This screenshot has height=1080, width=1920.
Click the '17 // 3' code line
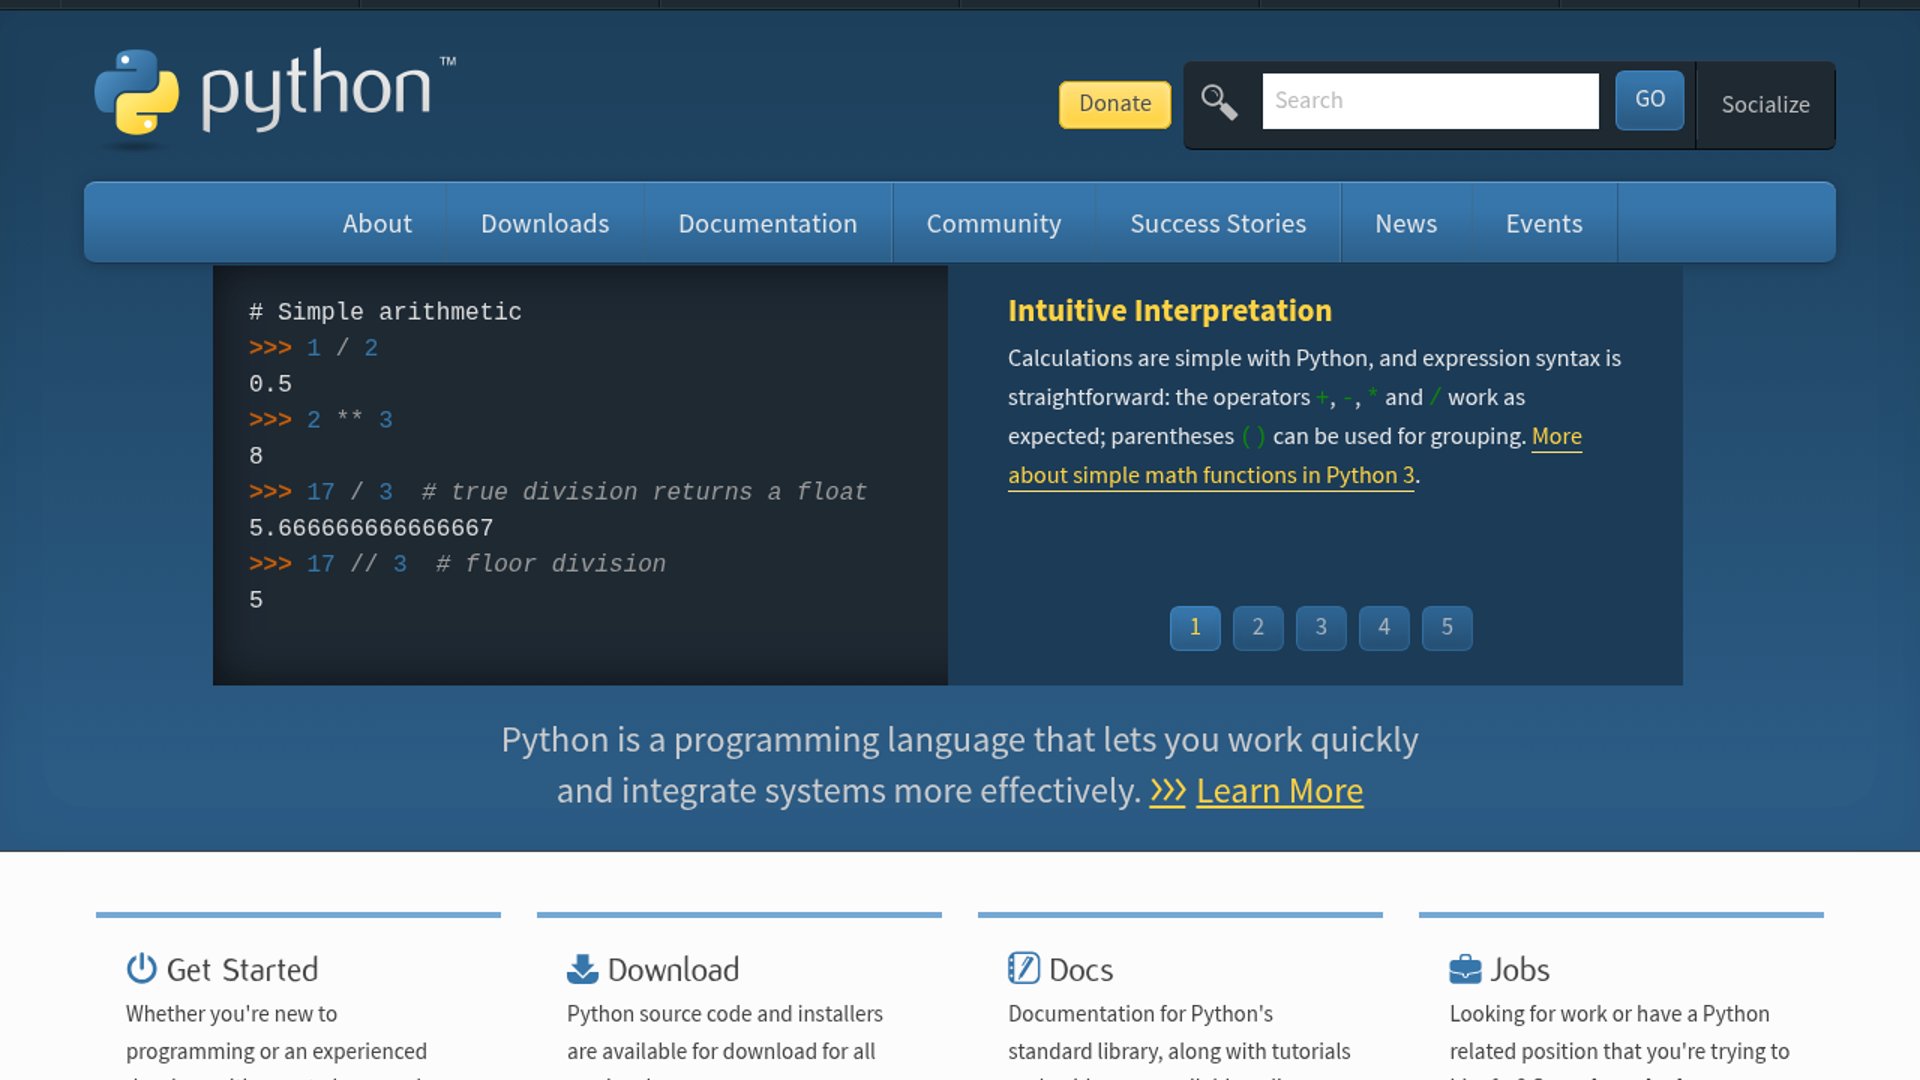[457, 564]
